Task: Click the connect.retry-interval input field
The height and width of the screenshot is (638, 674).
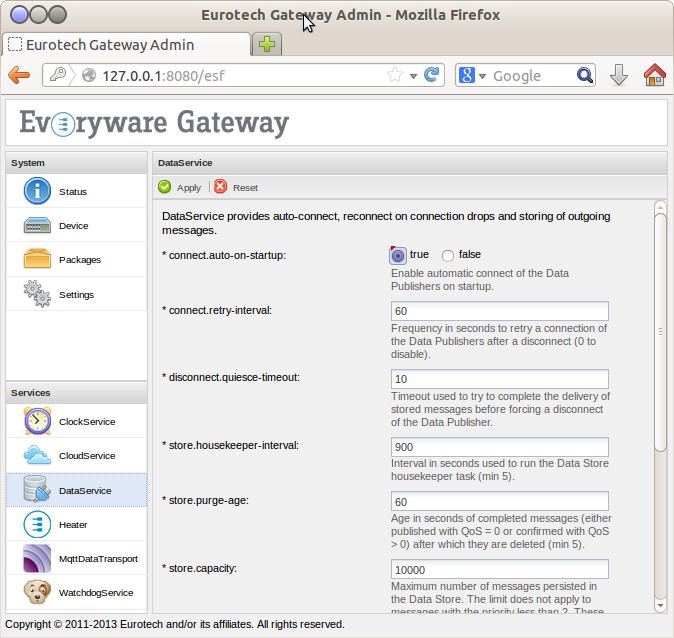Action: coord(499,311)
